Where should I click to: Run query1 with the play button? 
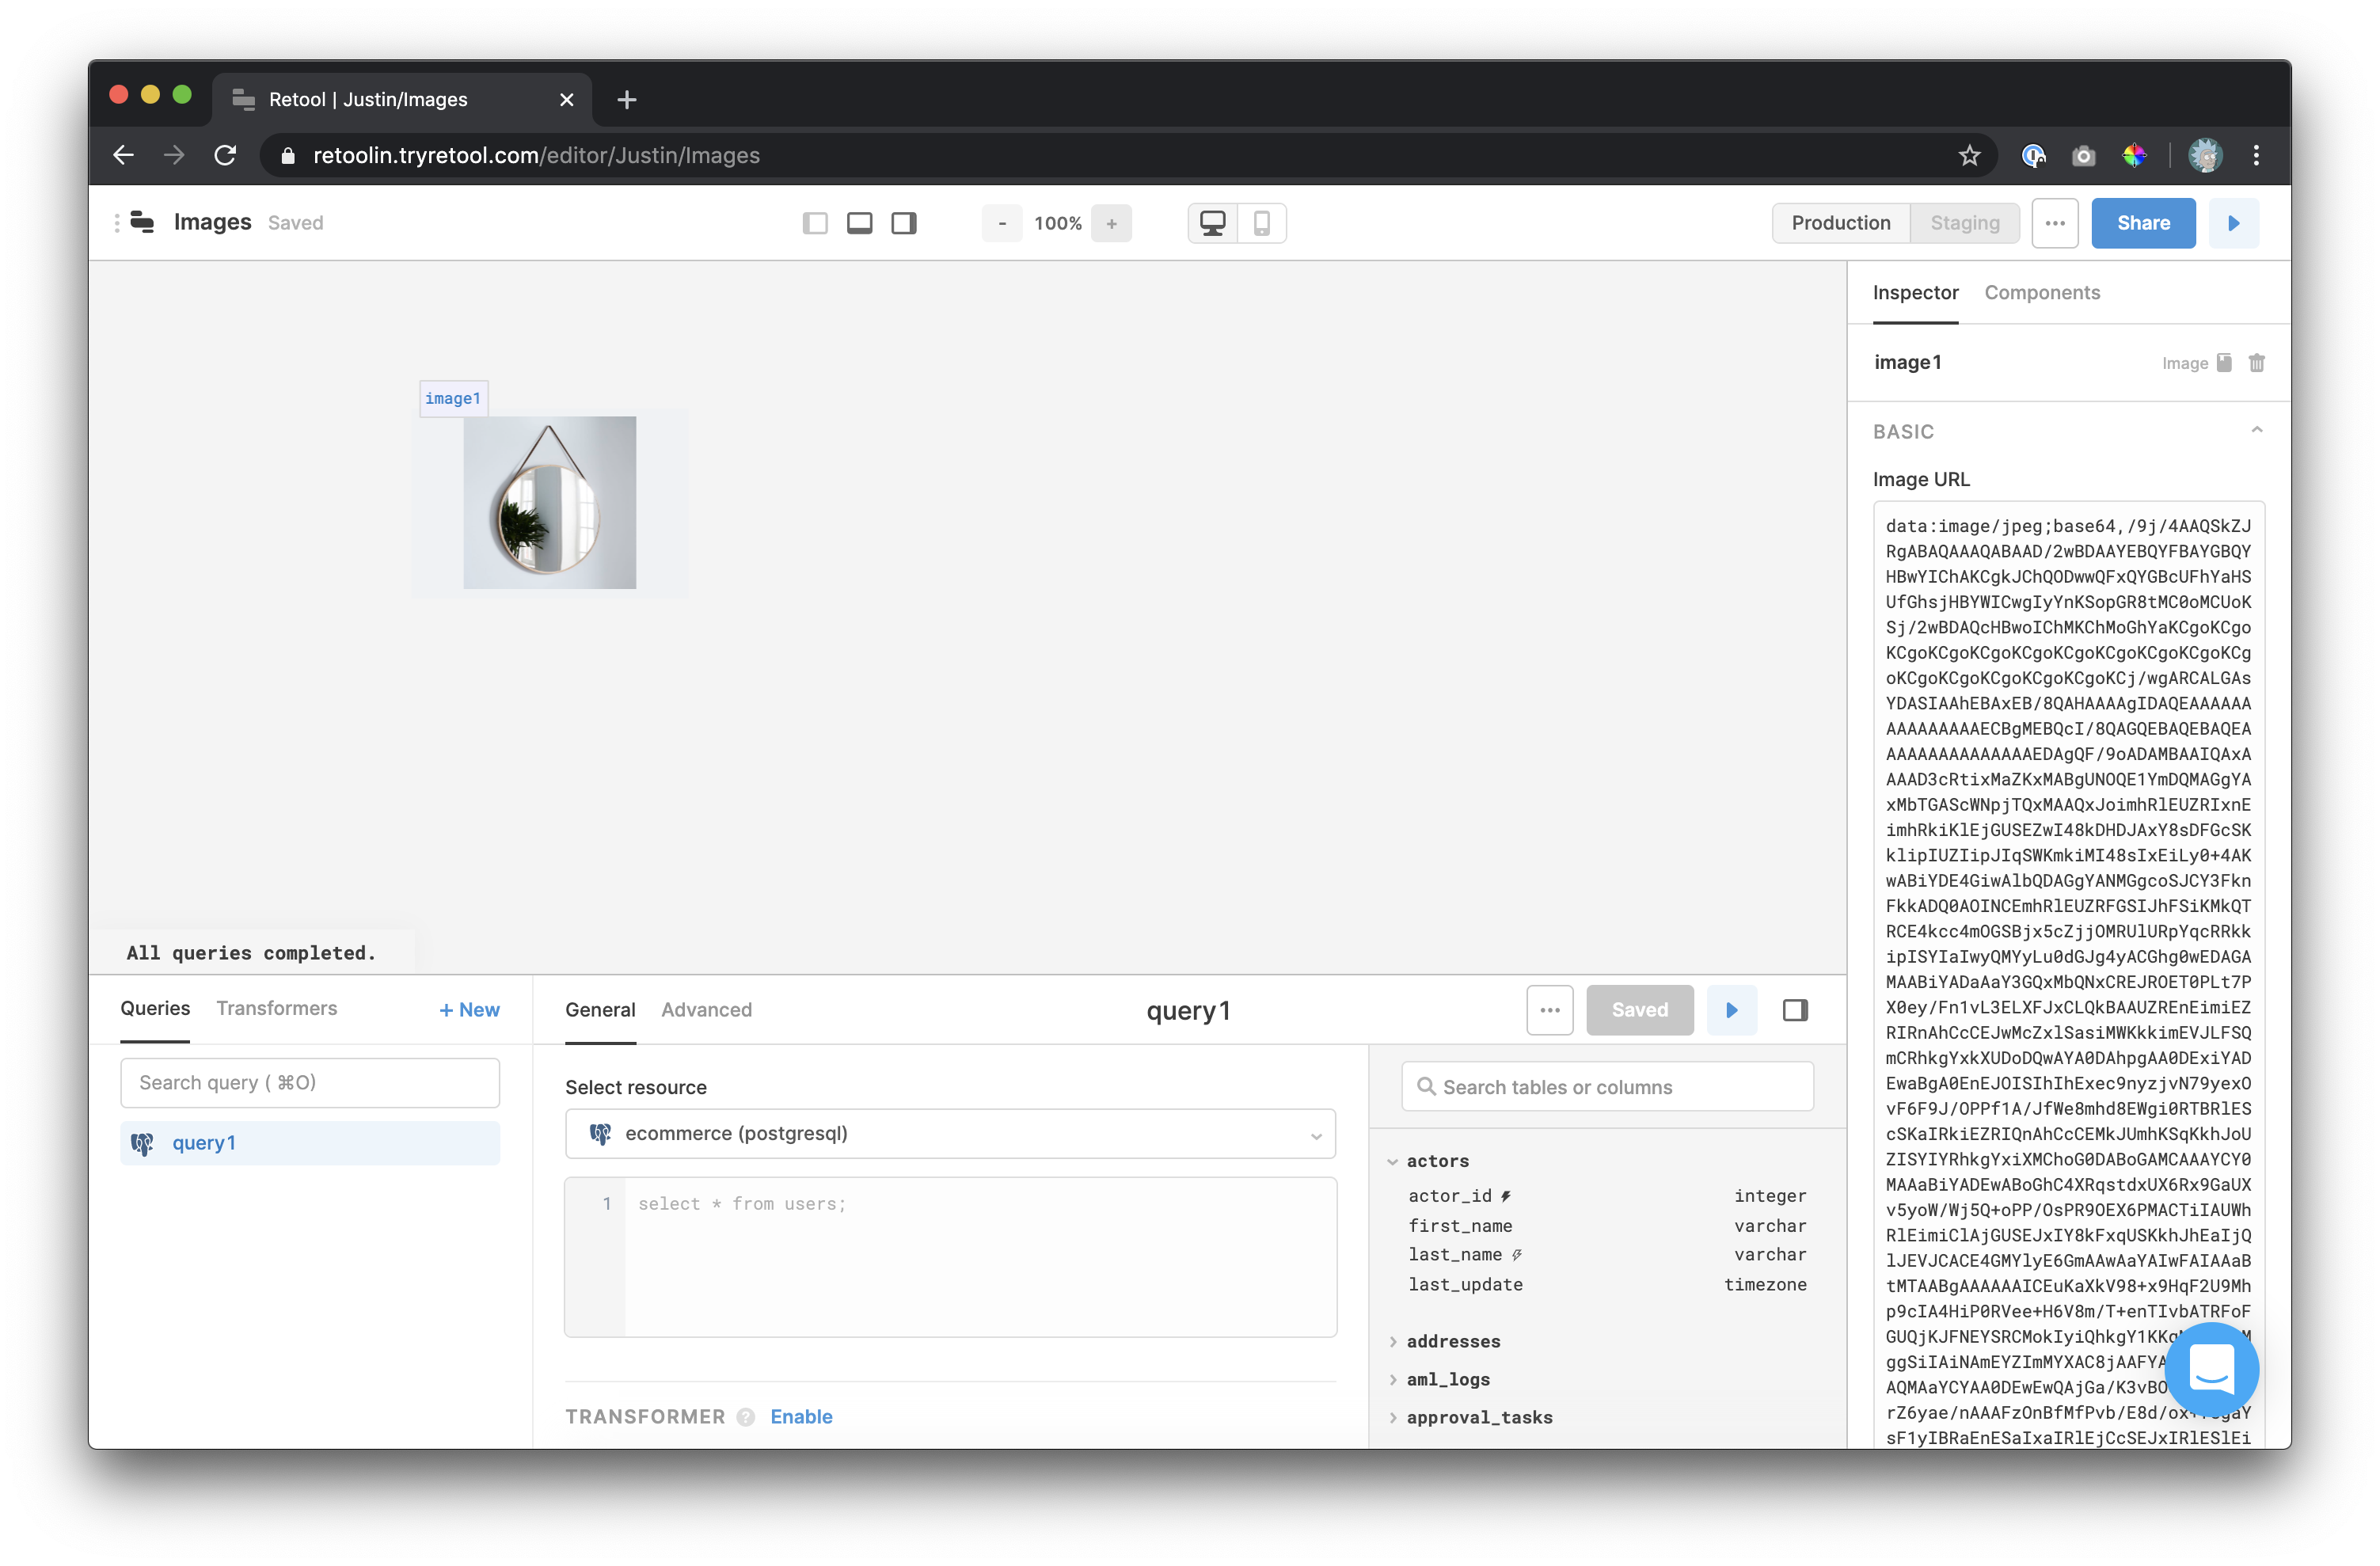click(x=1731, y=1010)
